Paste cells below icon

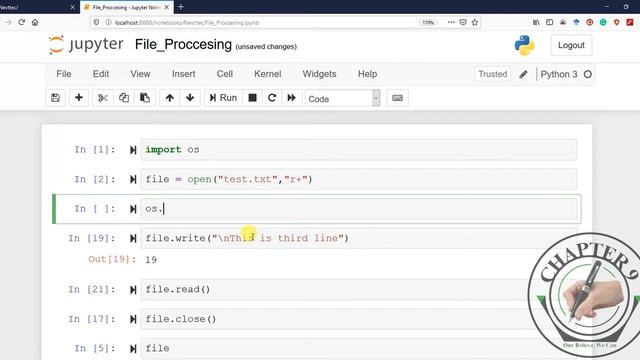point(144,98)
